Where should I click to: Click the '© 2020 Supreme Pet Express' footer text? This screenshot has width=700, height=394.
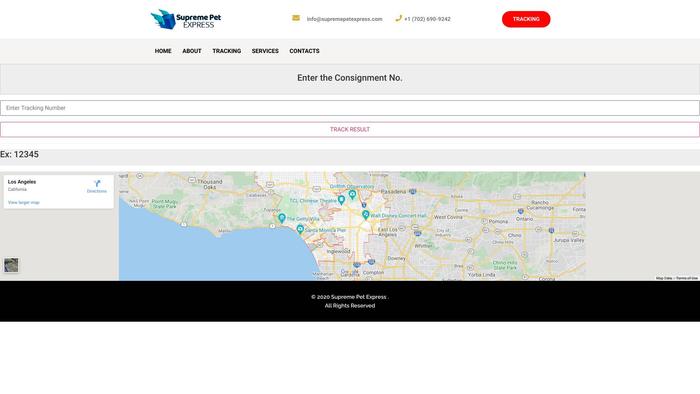350,297
